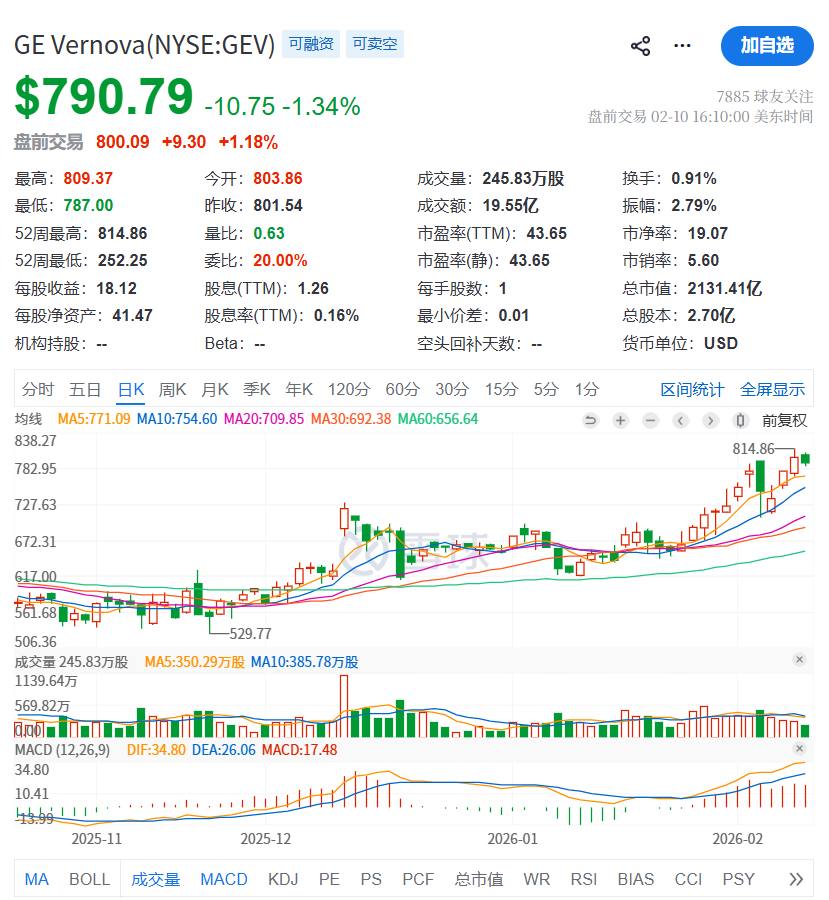829x900 pixels.
Task: Select the 日K chart tab
Action: [131, 390]
